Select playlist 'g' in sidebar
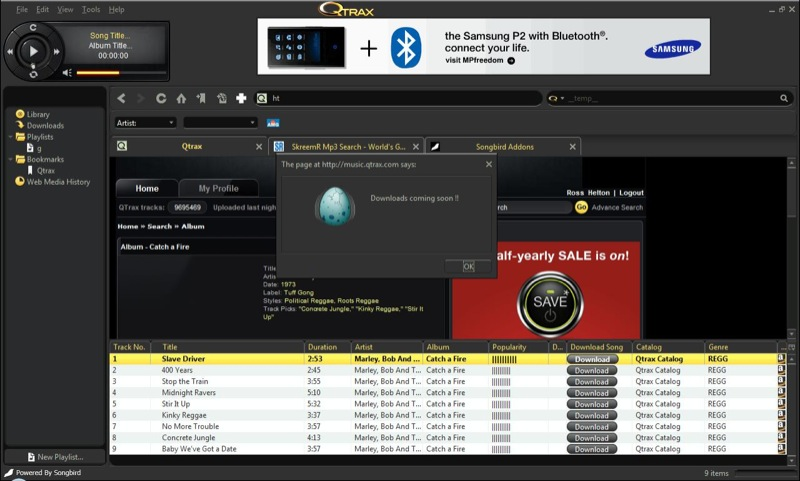Viewport: 800px width, 481px height. pos(39,148)
